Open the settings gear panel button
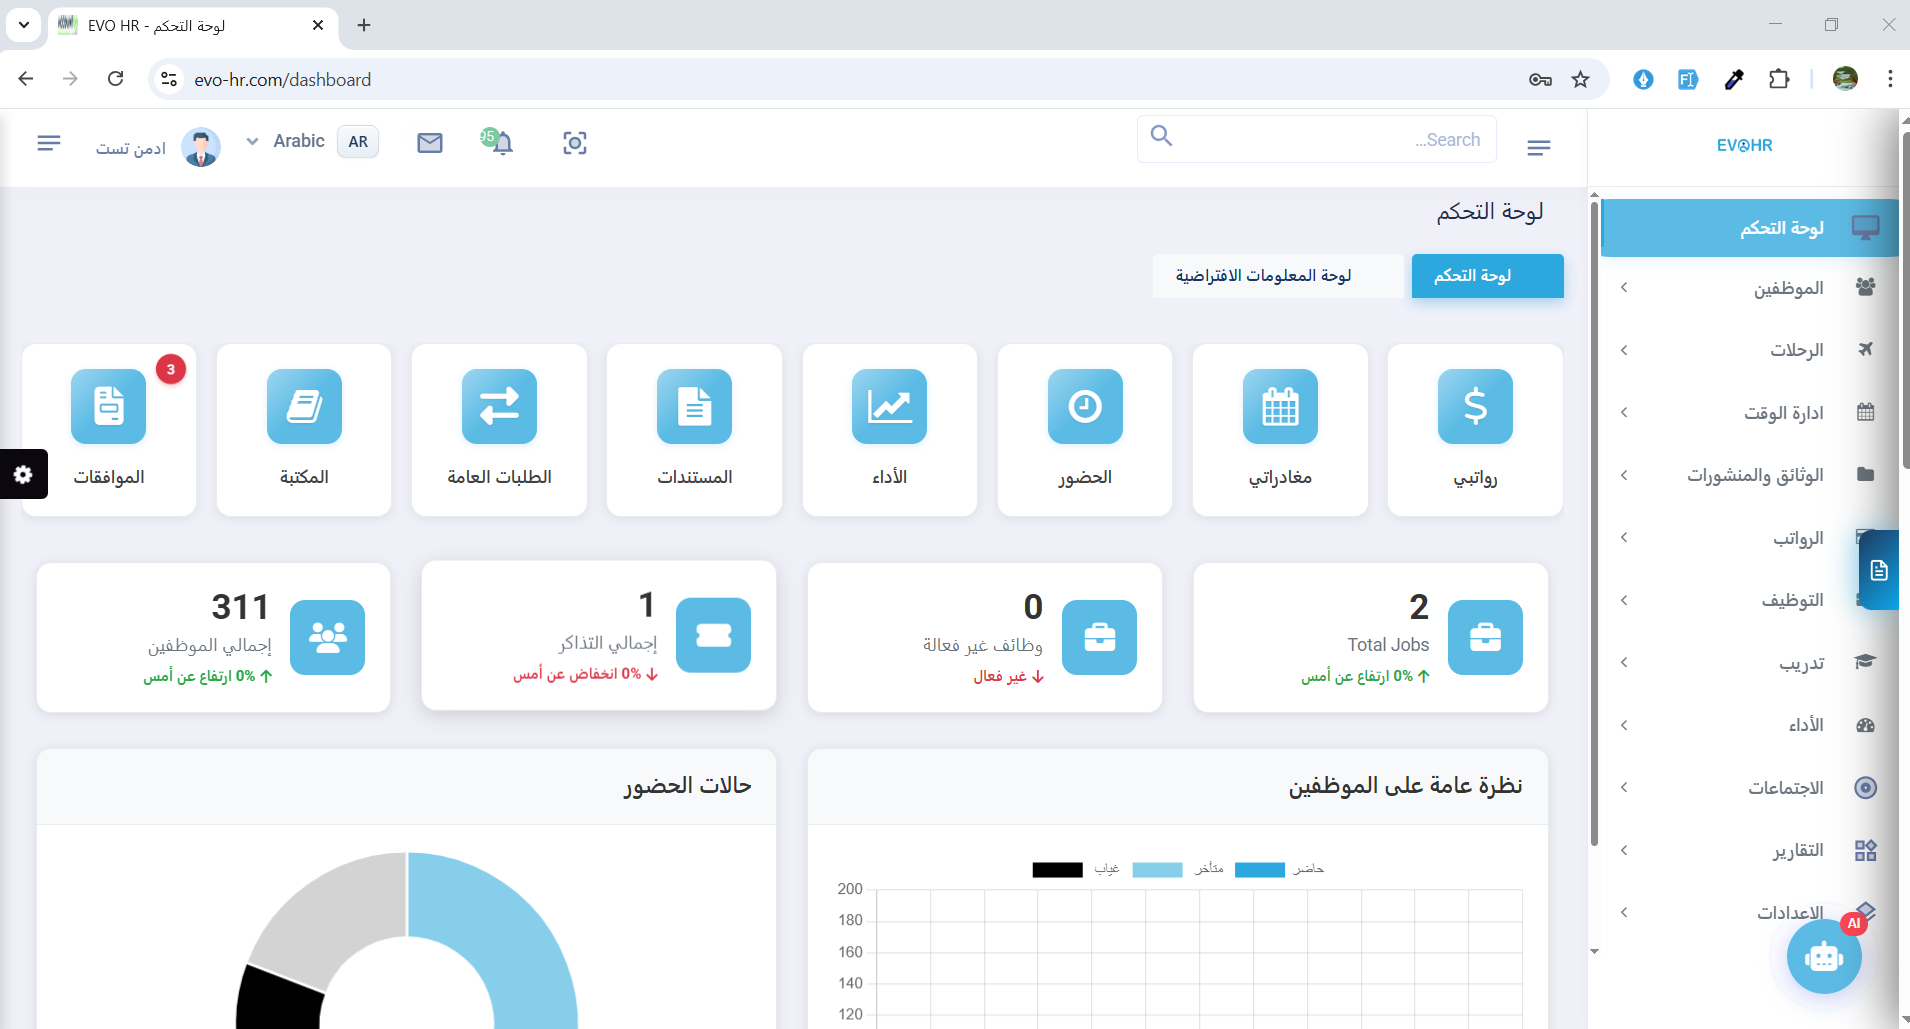This screenshot has height=1029, width=1910. pyautogui.click(x=23, y=474)
